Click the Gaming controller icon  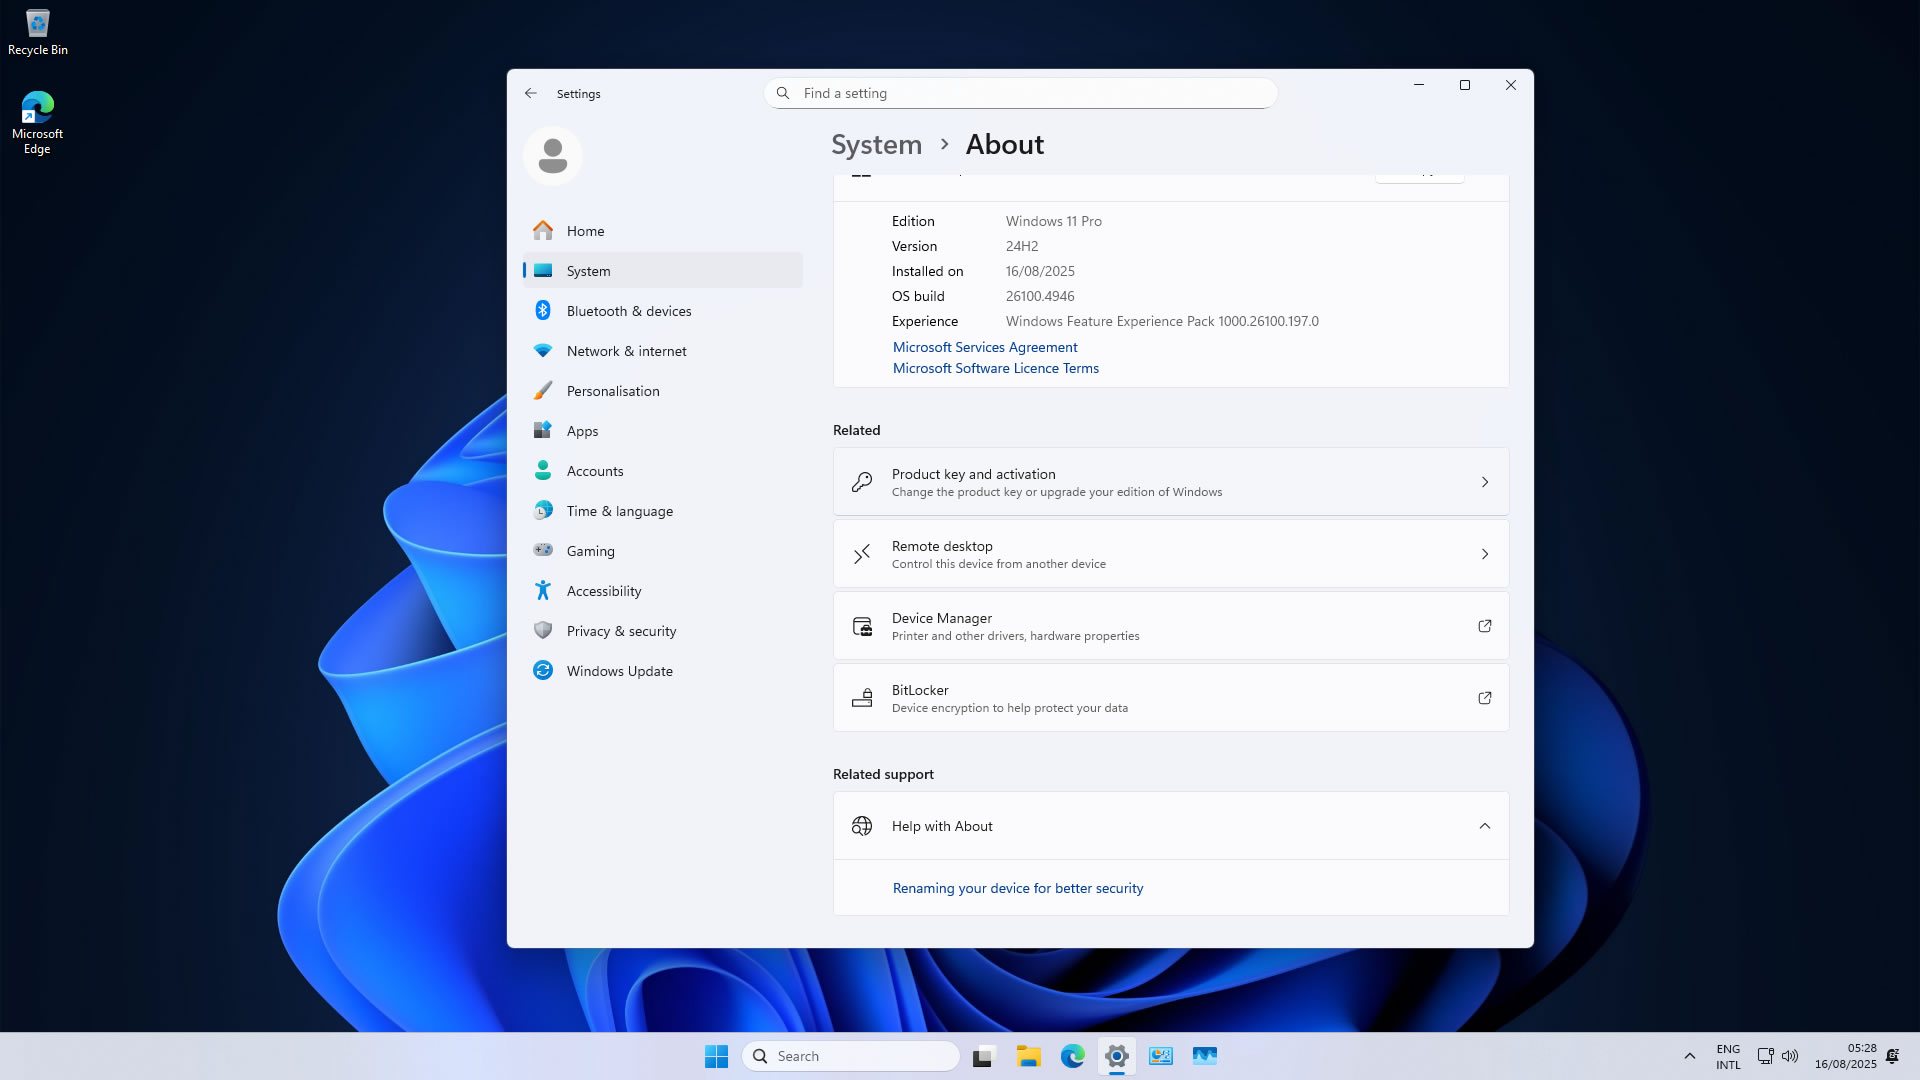click(x=543, y=550)
